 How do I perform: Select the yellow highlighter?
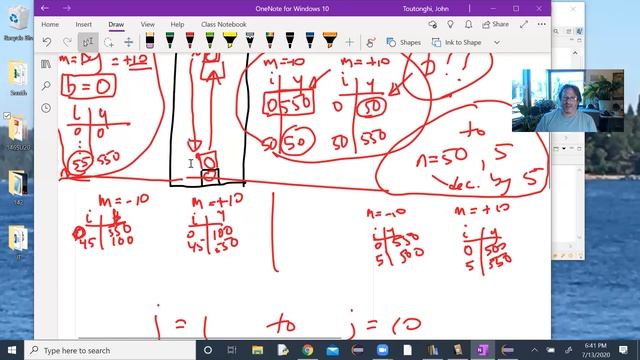tap(230, 41)
